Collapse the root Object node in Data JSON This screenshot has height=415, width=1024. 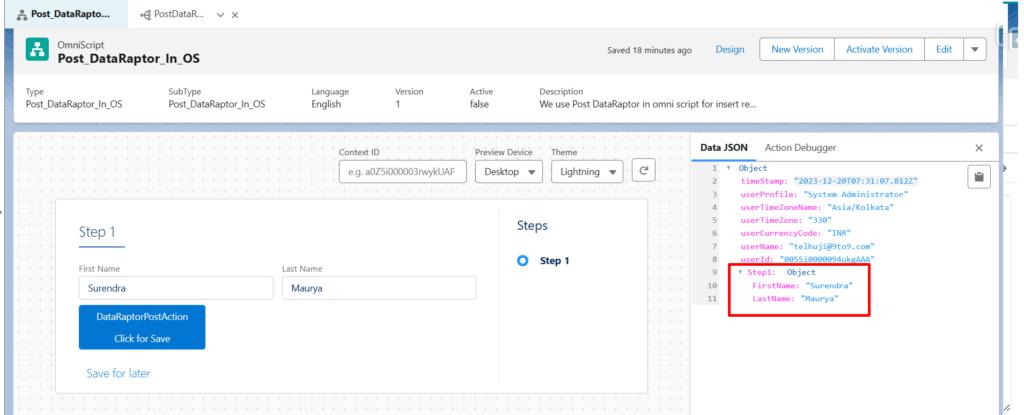728,168
